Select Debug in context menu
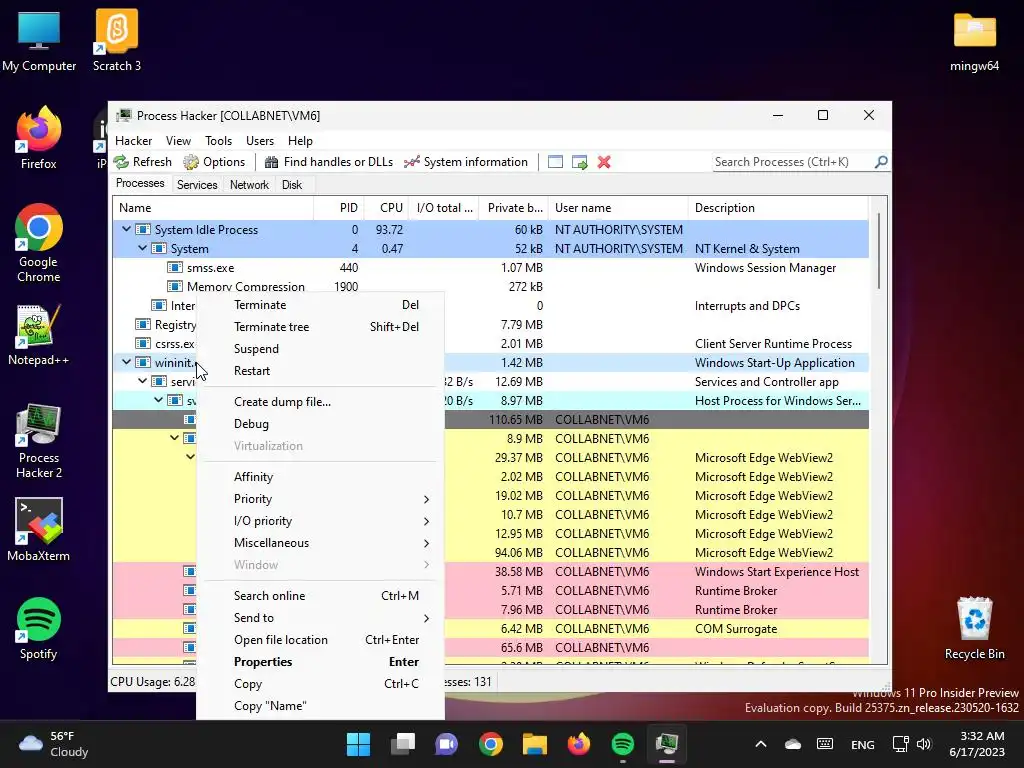 pyautogui.click(x=320, y=424)
